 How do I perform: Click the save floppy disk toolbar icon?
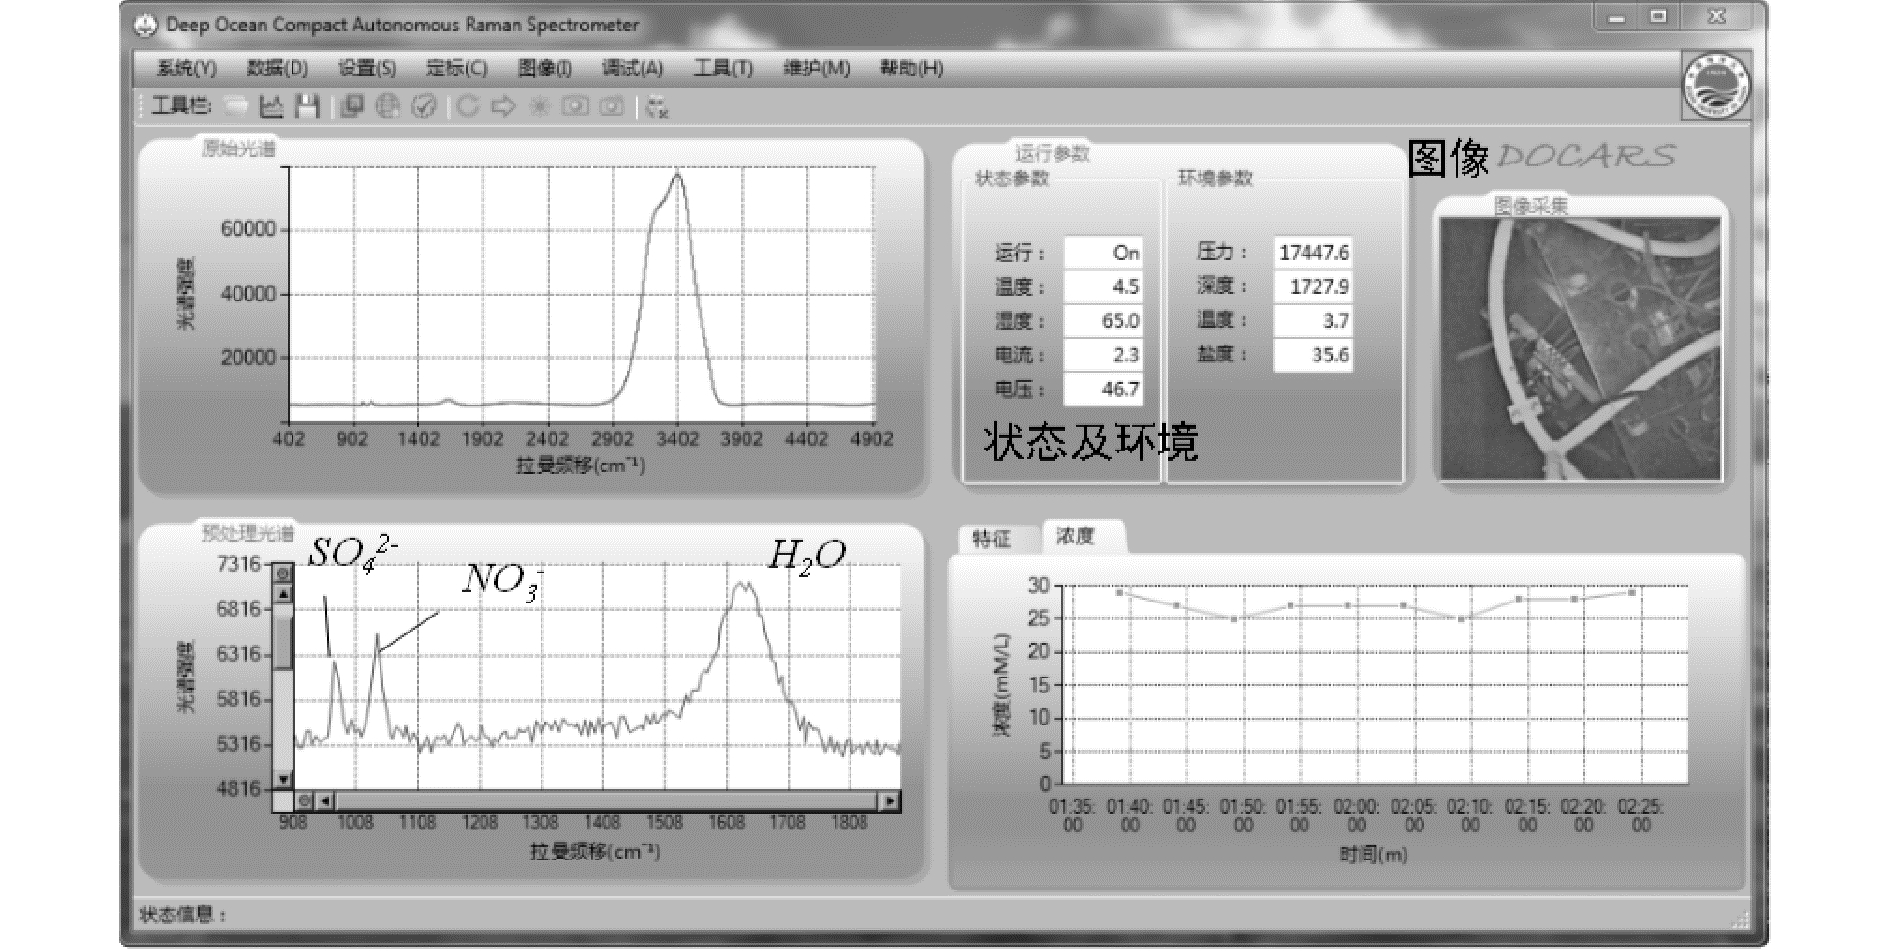309,106
